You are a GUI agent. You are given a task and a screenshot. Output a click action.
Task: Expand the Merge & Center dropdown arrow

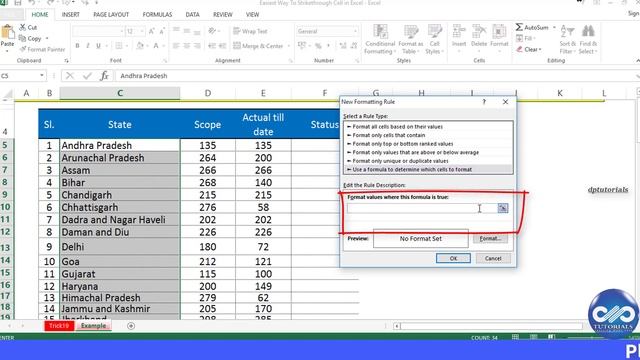pyautogui.click(x=288, y=46)
